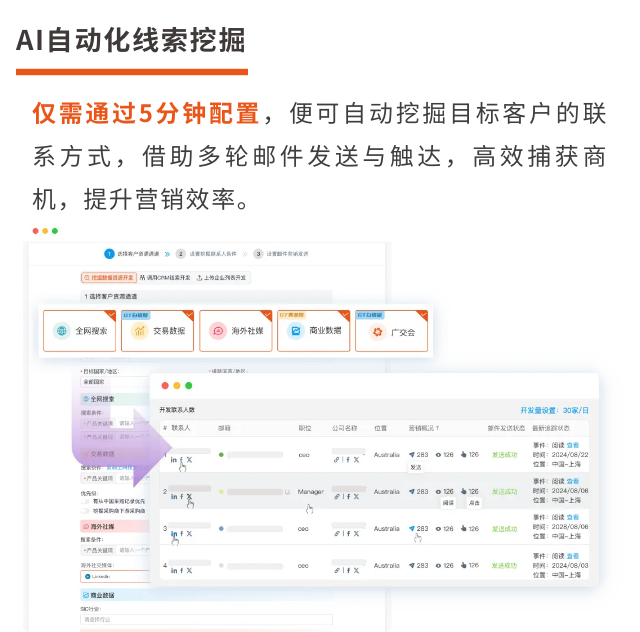
Task: Select the 全网搜索 channel card
Action: click(x=80, y=331)
